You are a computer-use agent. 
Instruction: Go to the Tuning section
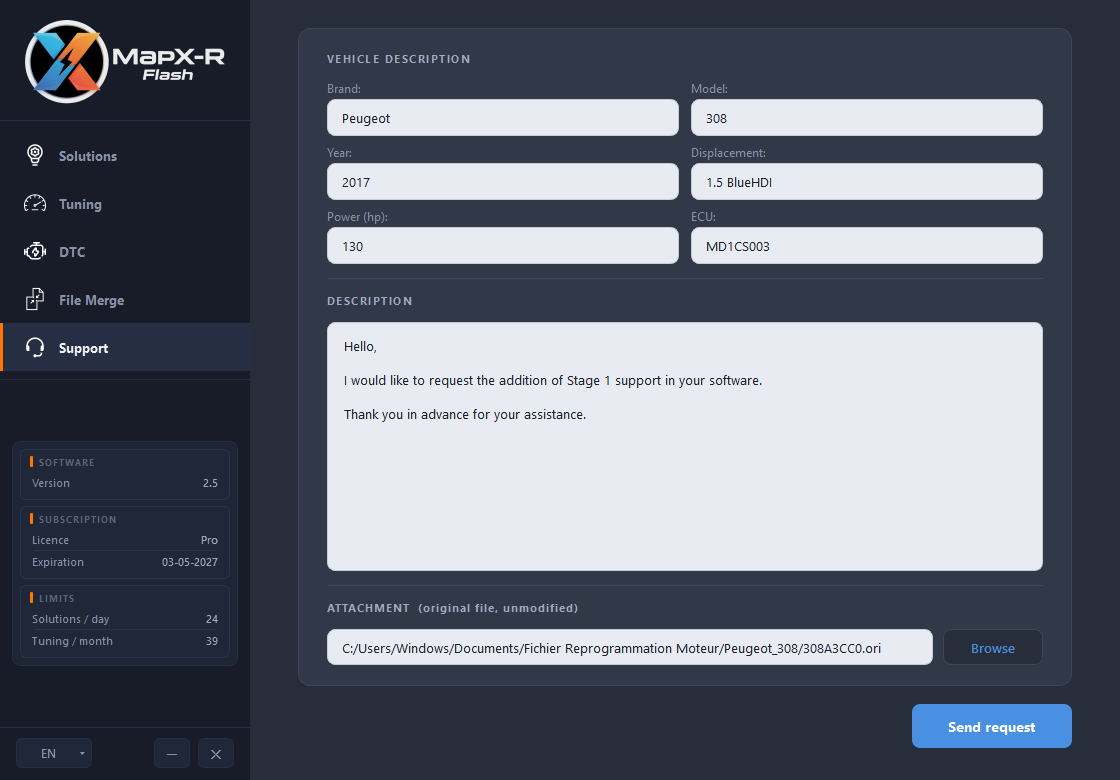pyautogui.click(x=125, y=204)
